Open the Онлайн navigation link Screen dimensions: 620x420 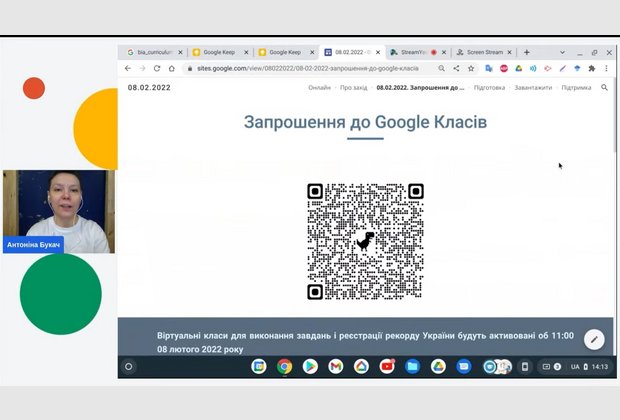pos(319,88)
